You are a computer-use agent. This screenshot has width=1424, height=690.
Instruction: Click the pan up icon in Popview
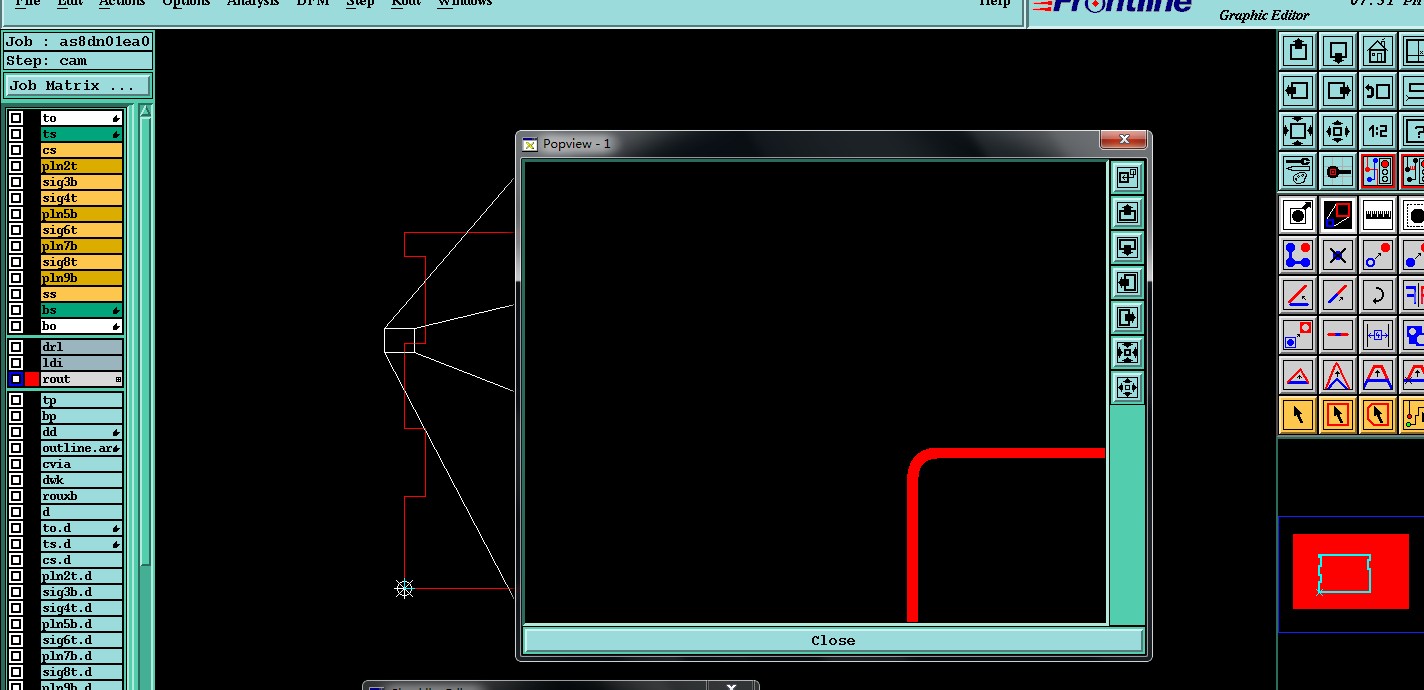[1127, 213]
